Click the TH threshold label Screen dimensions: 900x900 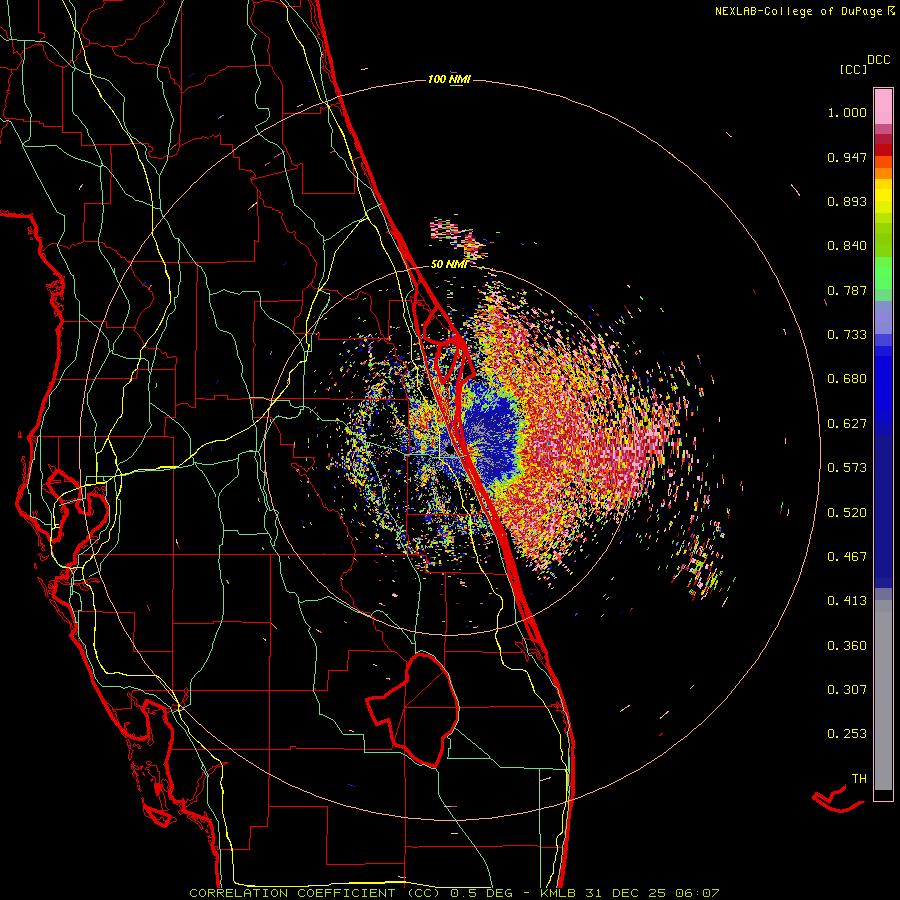tap(859, 779)
